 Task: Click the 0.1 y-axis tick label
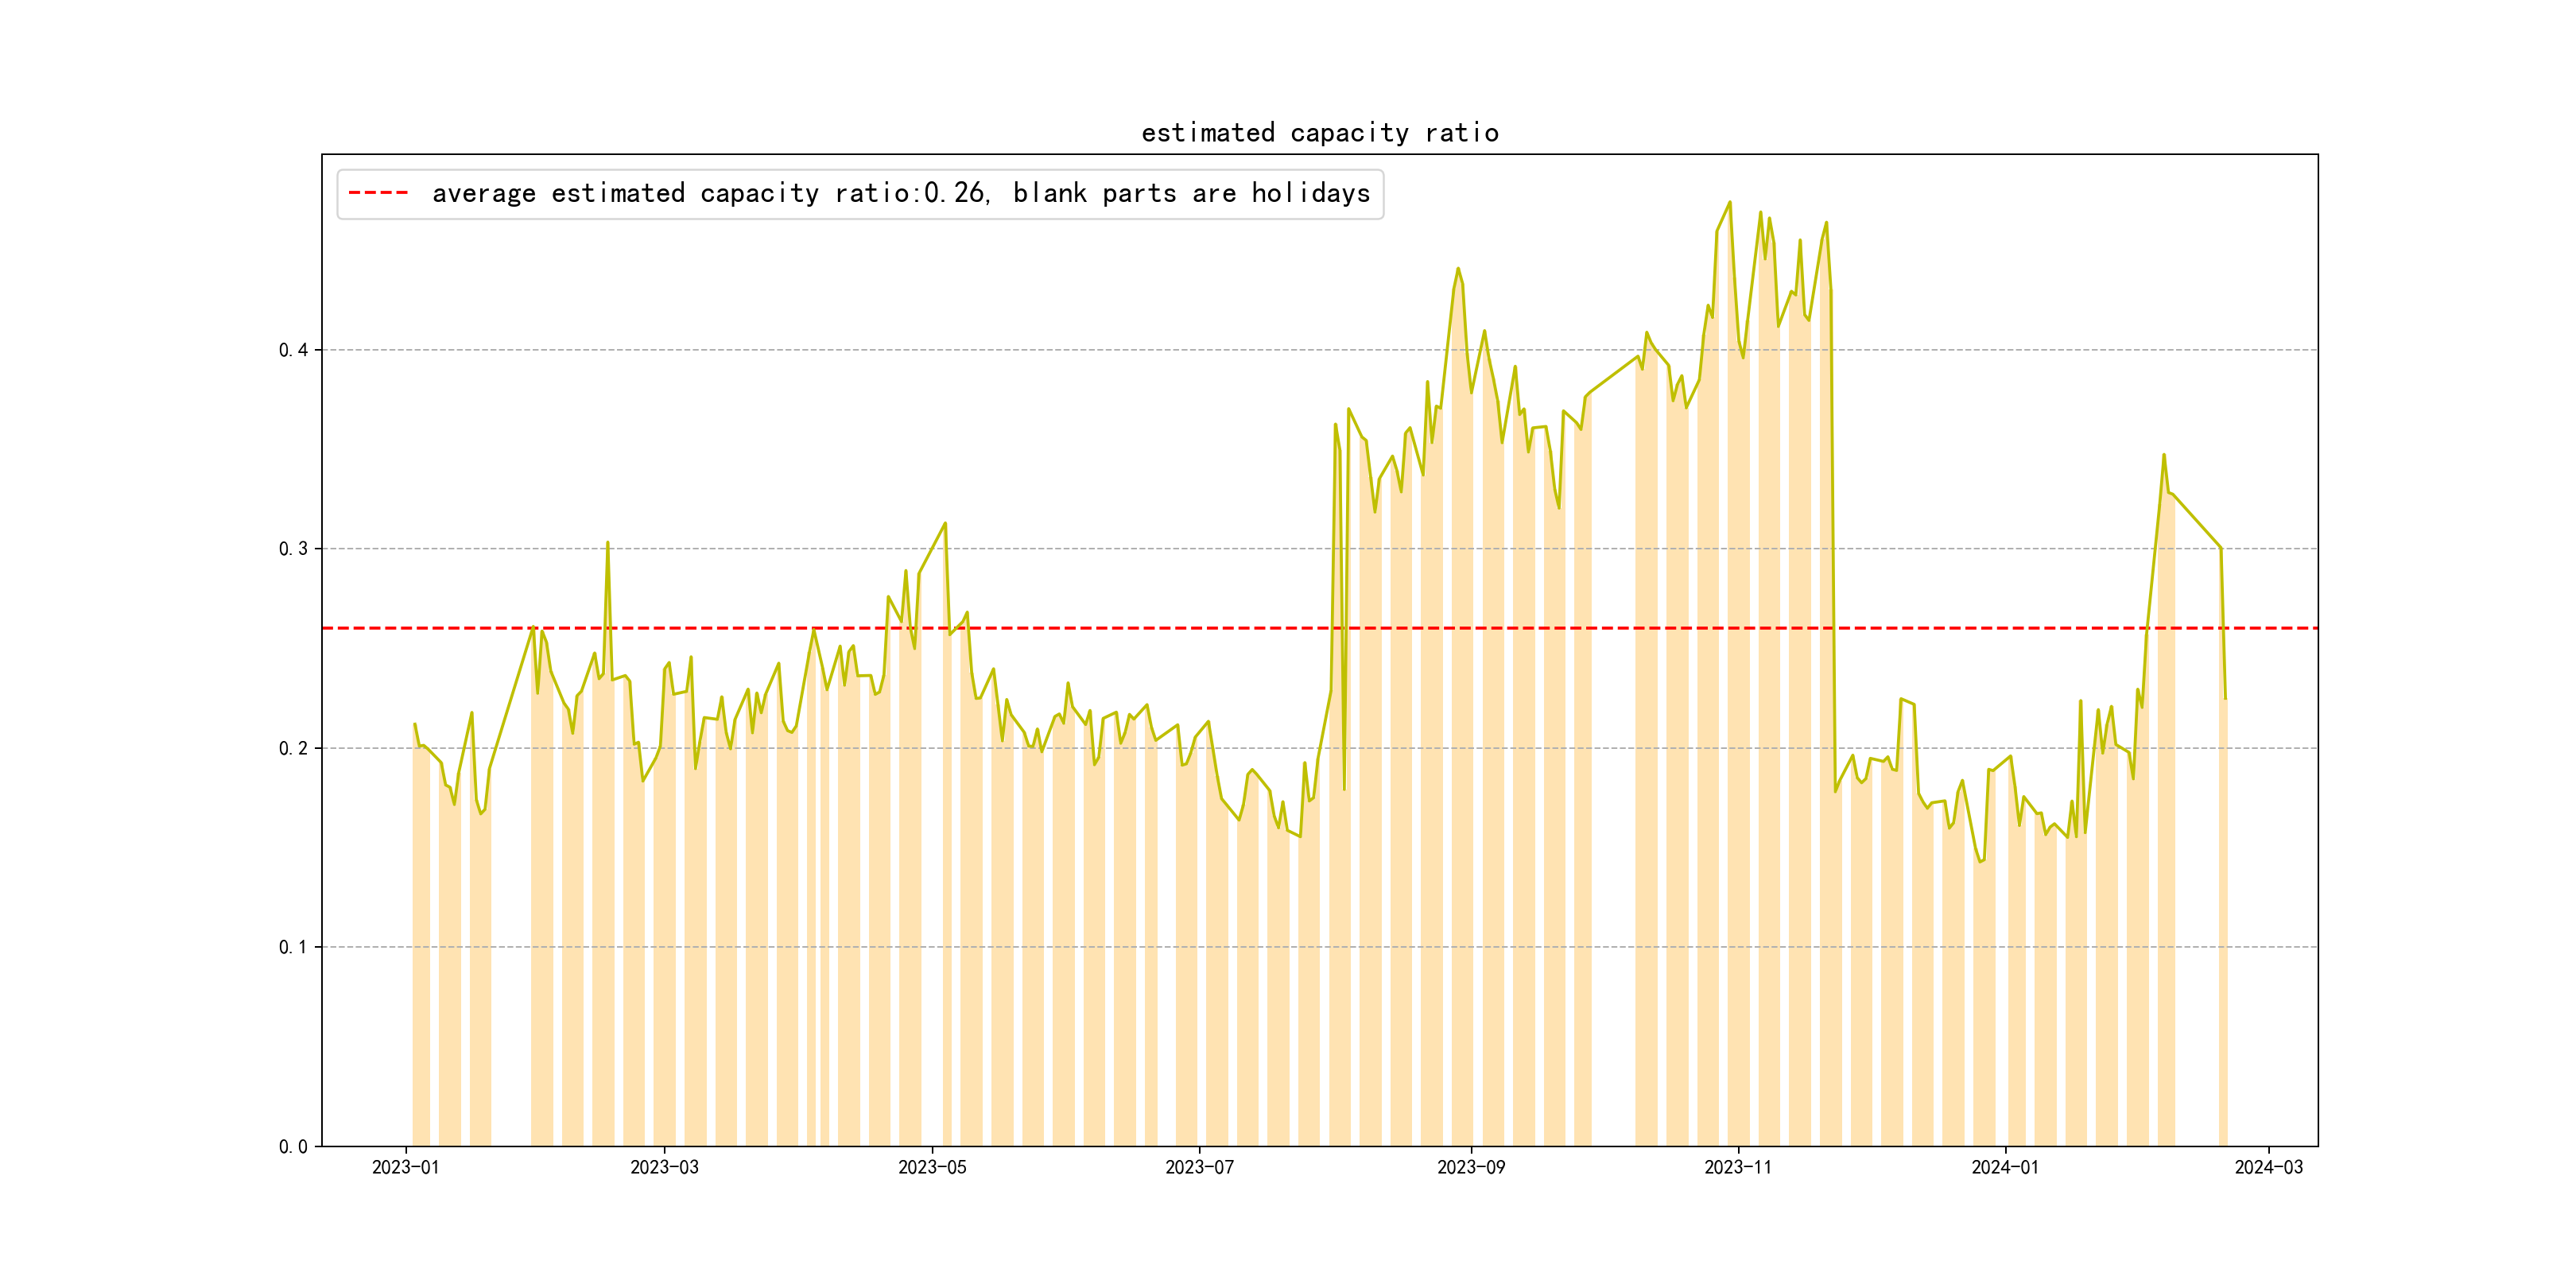293,947
